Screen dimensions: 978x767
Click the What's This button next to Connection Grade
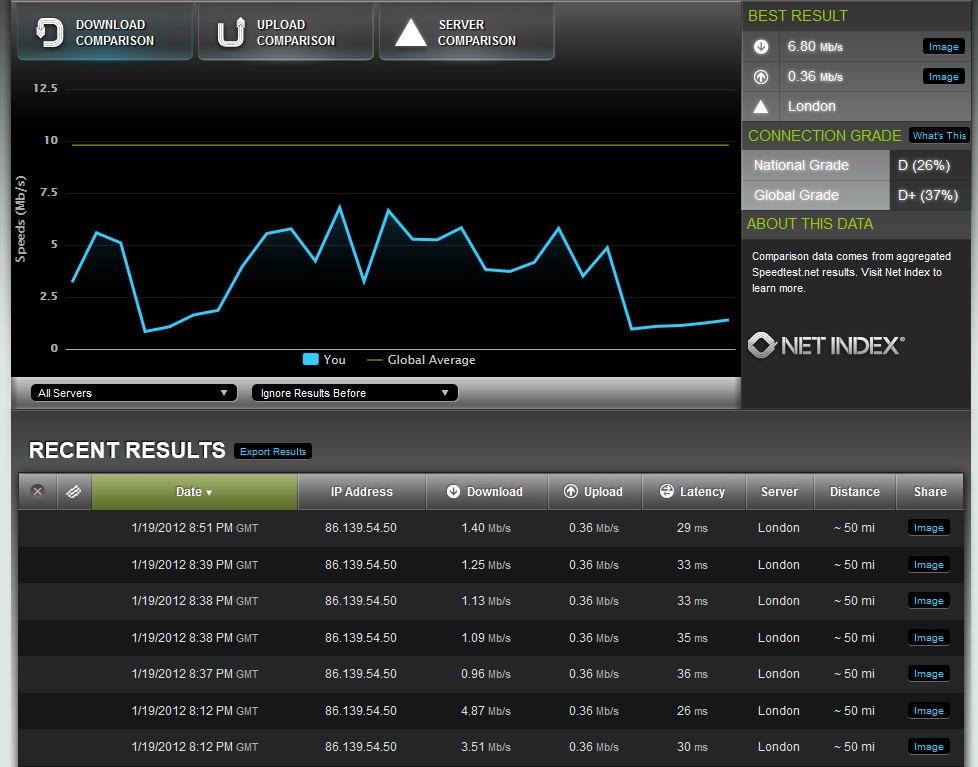pos(938,135)
